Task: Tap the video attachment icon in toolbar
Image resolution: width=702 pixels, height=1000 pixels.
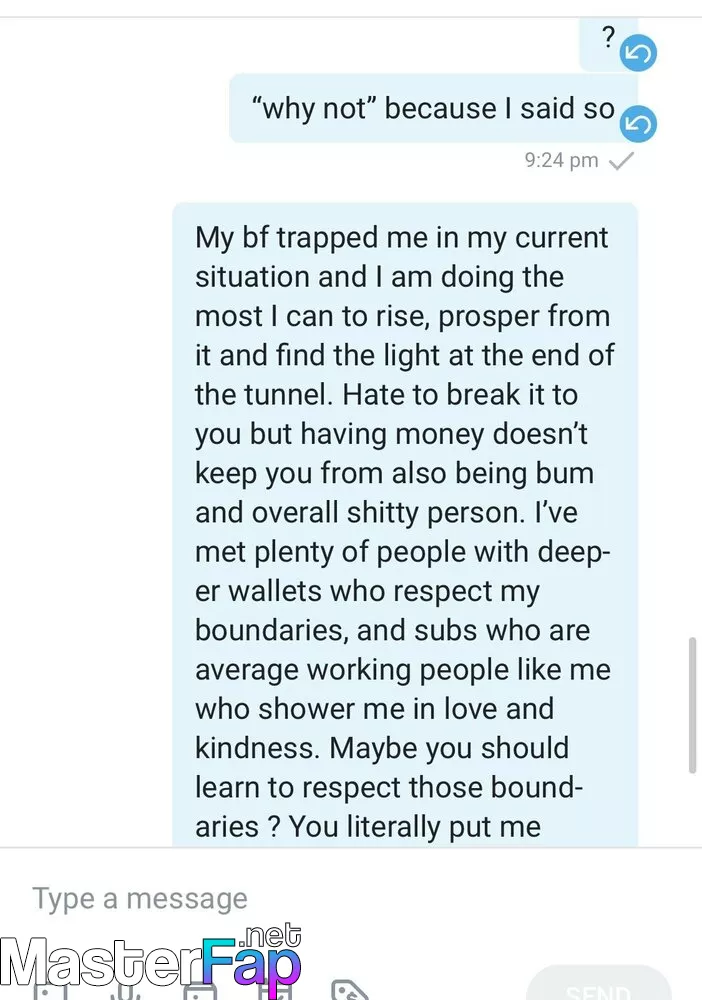Action: 200,992
